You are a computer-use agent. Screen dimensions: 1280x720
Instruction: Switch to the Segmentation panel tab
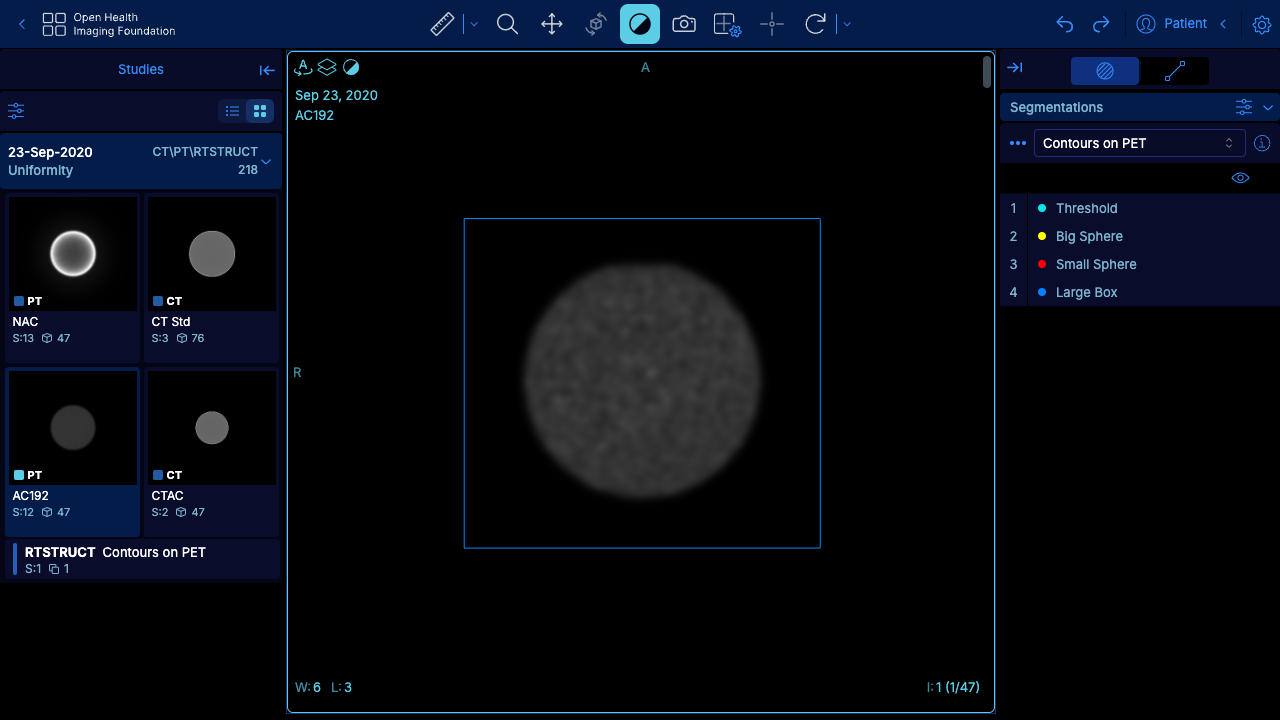(x=1105, y=71)
